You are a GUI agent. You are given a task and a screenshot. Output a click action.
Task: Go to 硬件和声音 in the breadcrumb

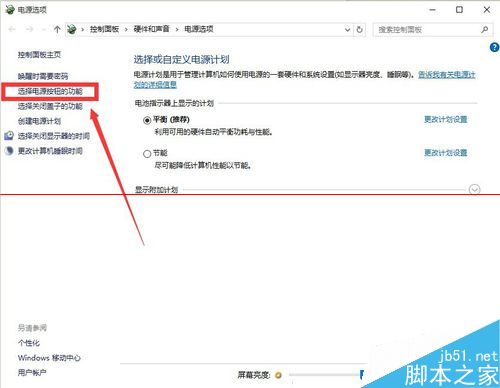pos(152,29)
